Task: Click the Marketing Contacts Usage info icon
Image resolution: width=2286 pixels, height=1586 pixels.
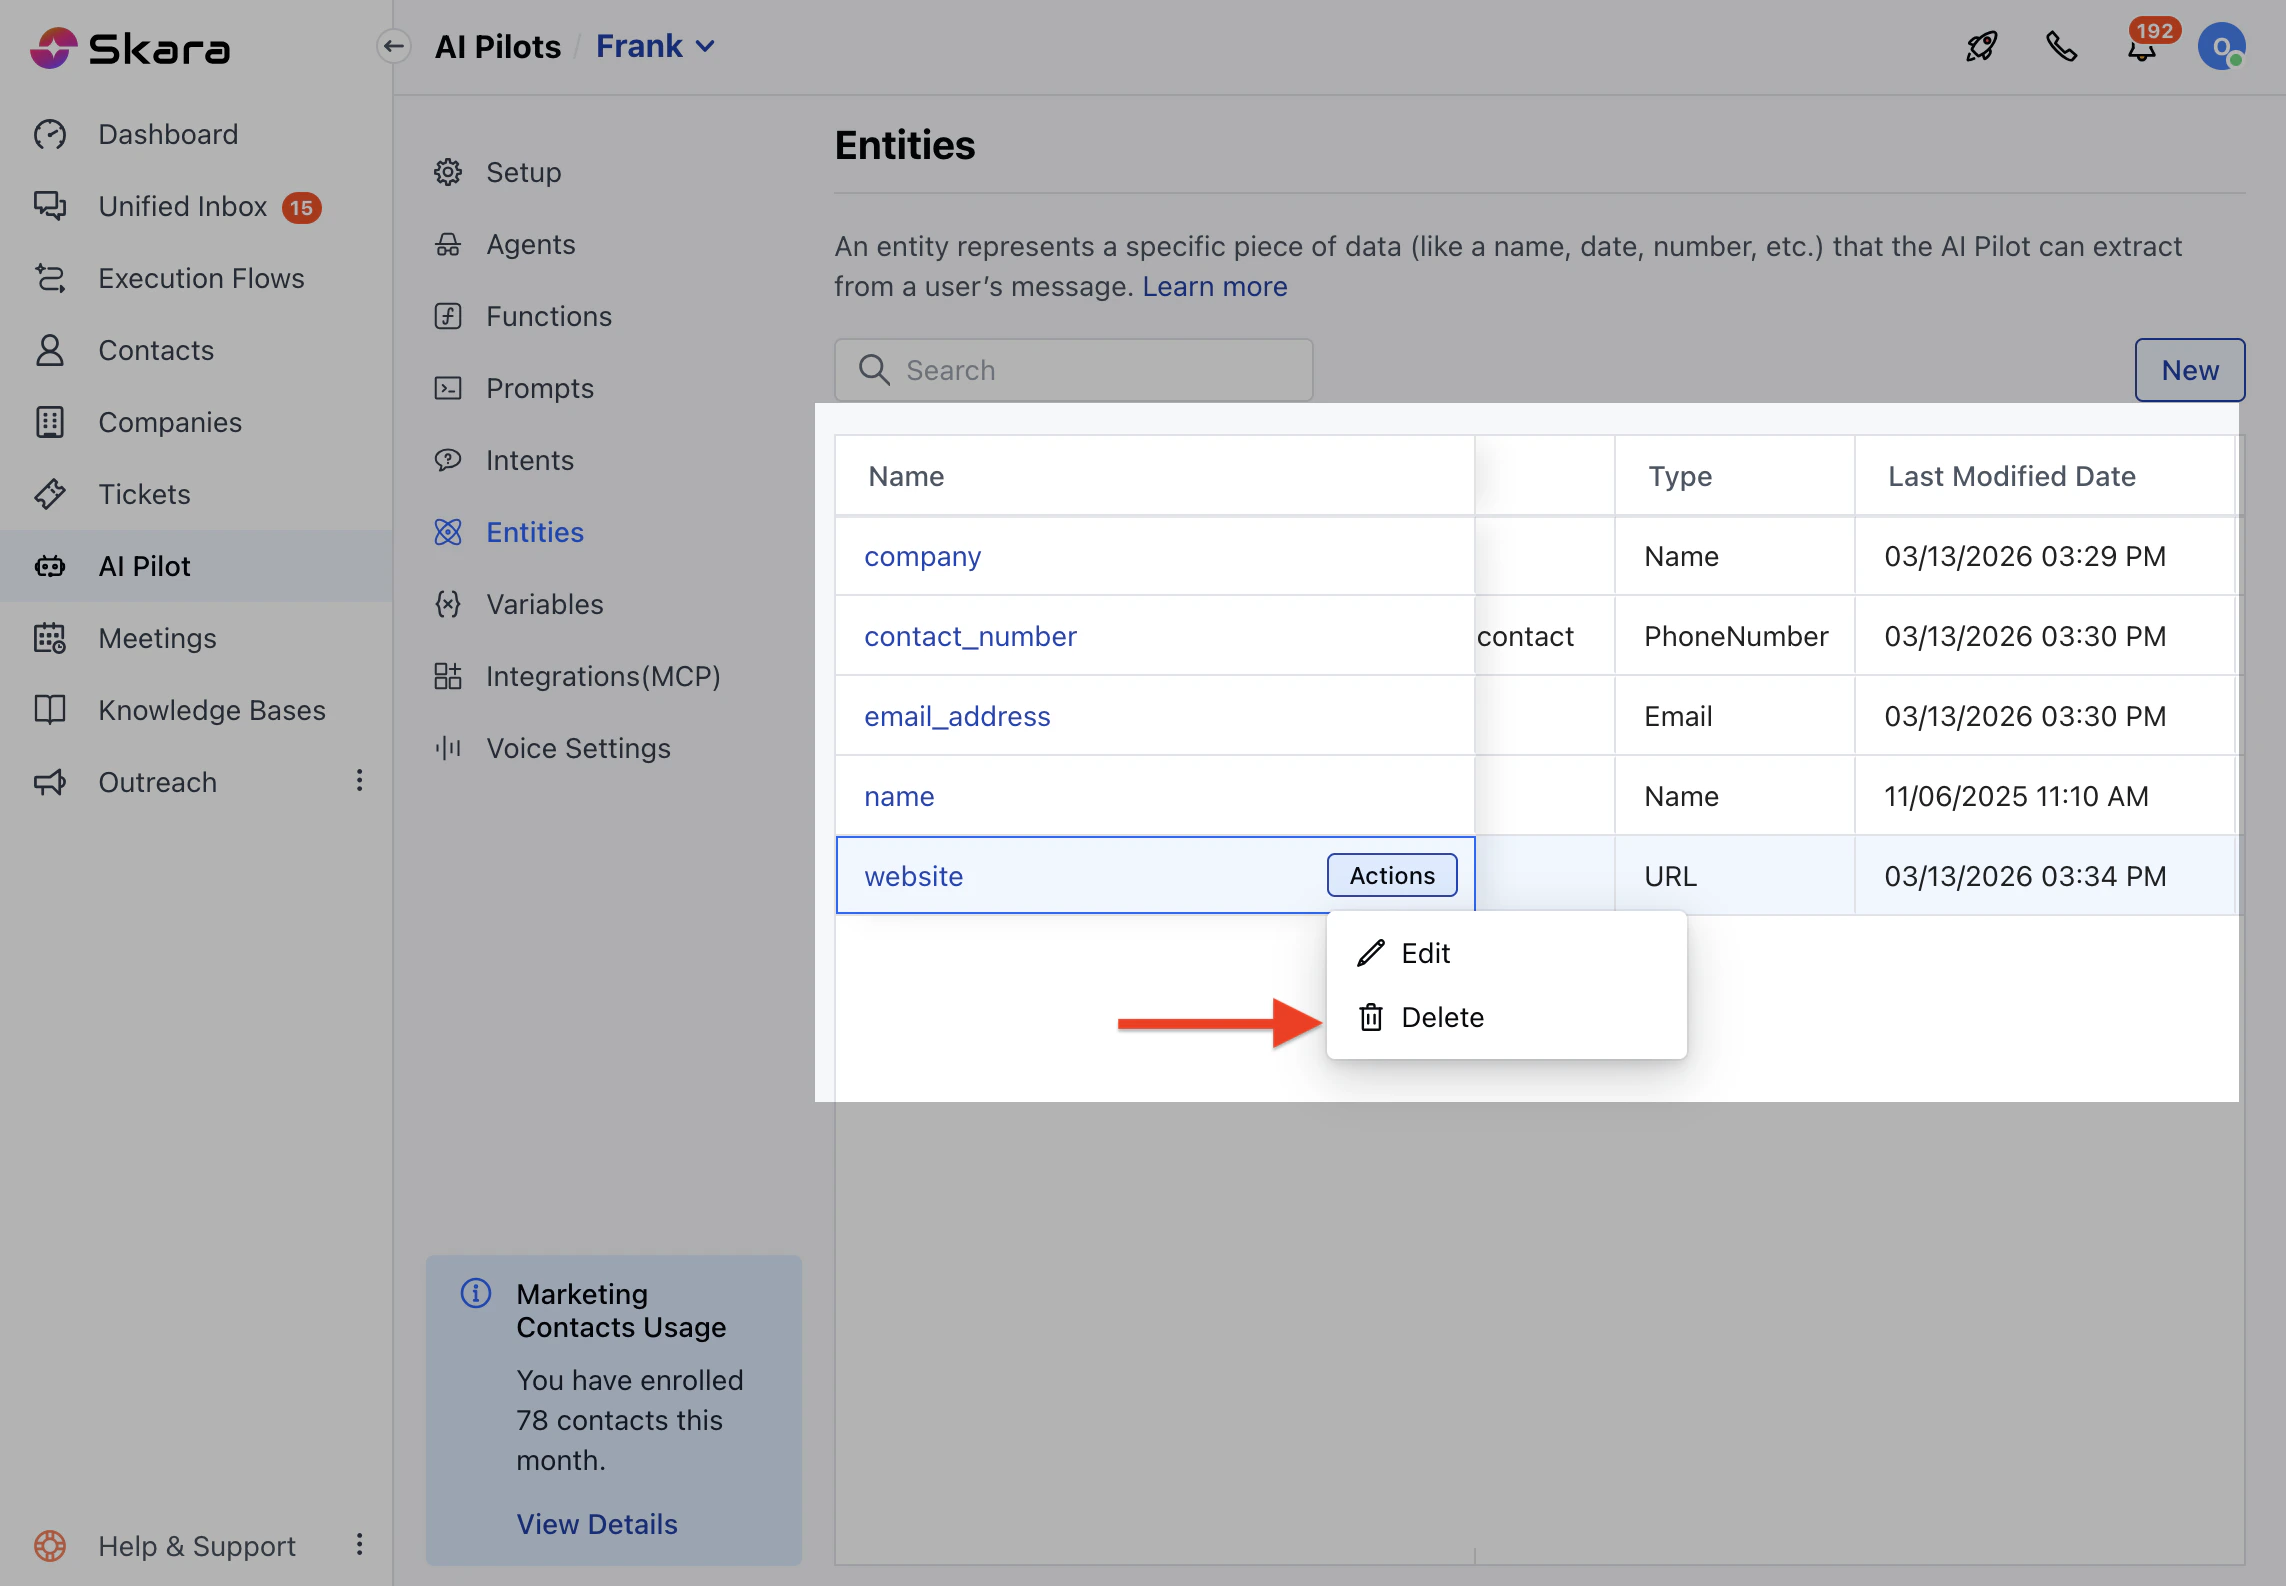Action: pos(476,1293)
